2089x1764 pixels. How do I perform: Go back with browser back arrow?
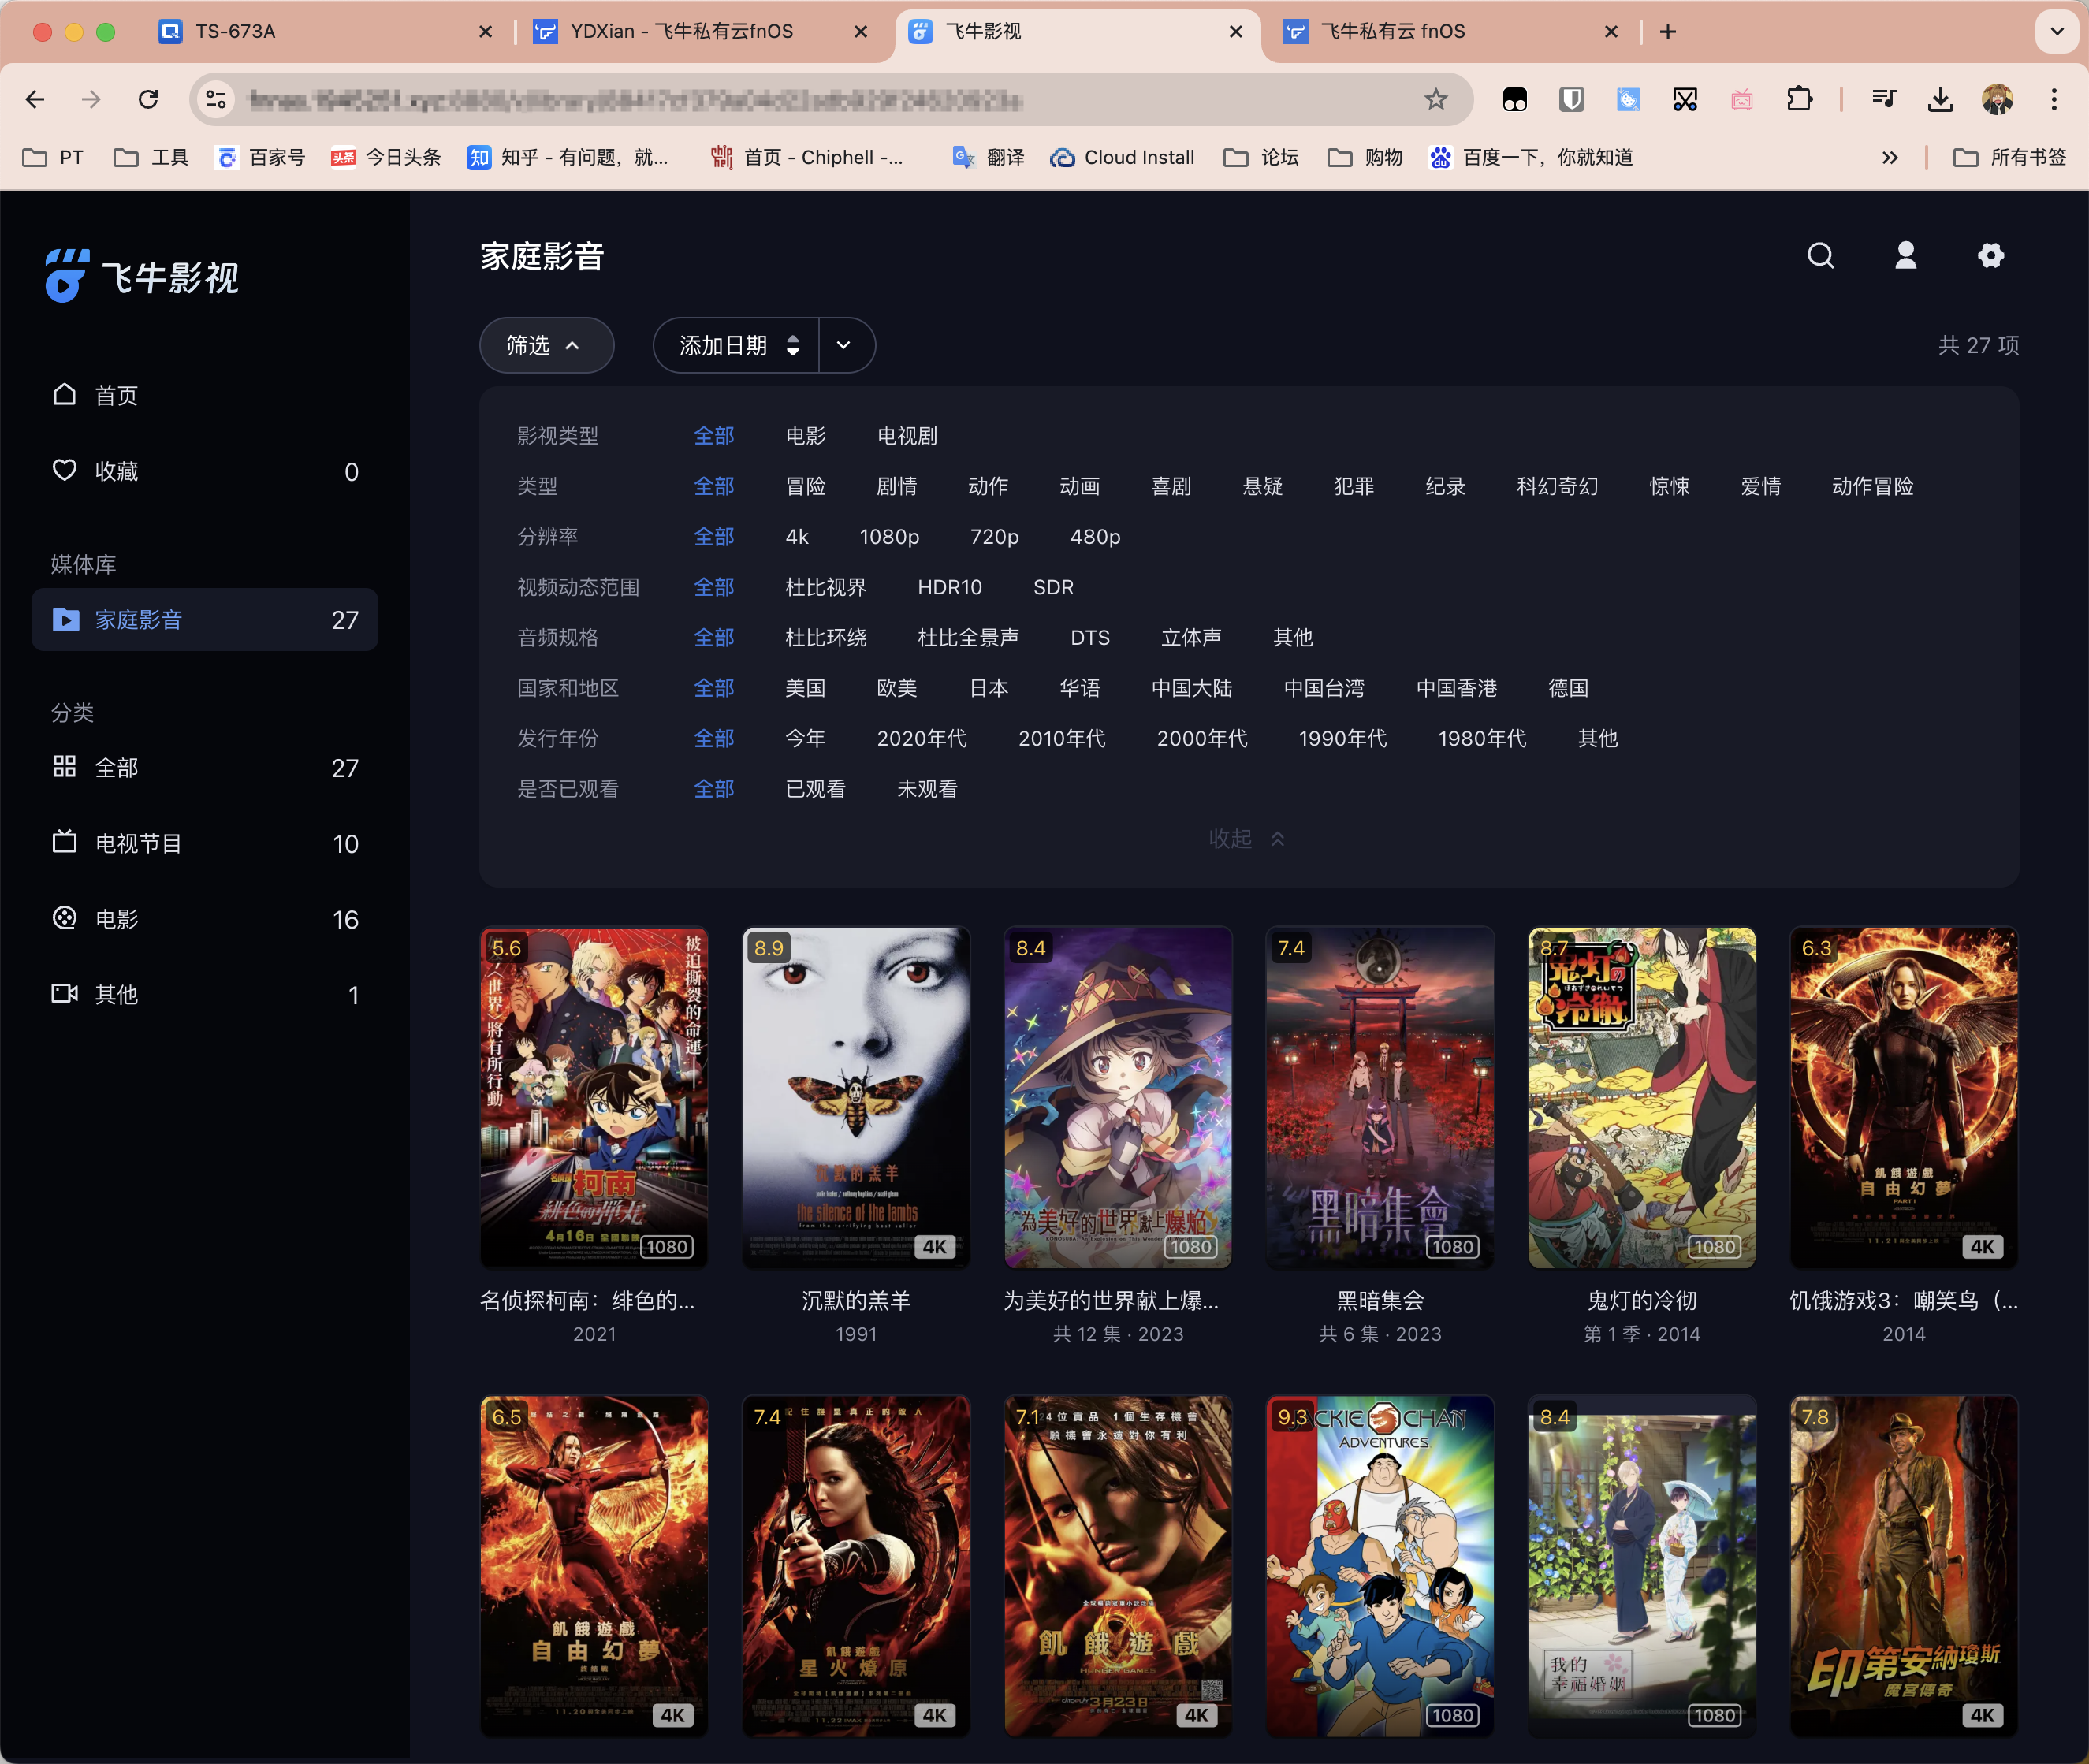point(35,99)
